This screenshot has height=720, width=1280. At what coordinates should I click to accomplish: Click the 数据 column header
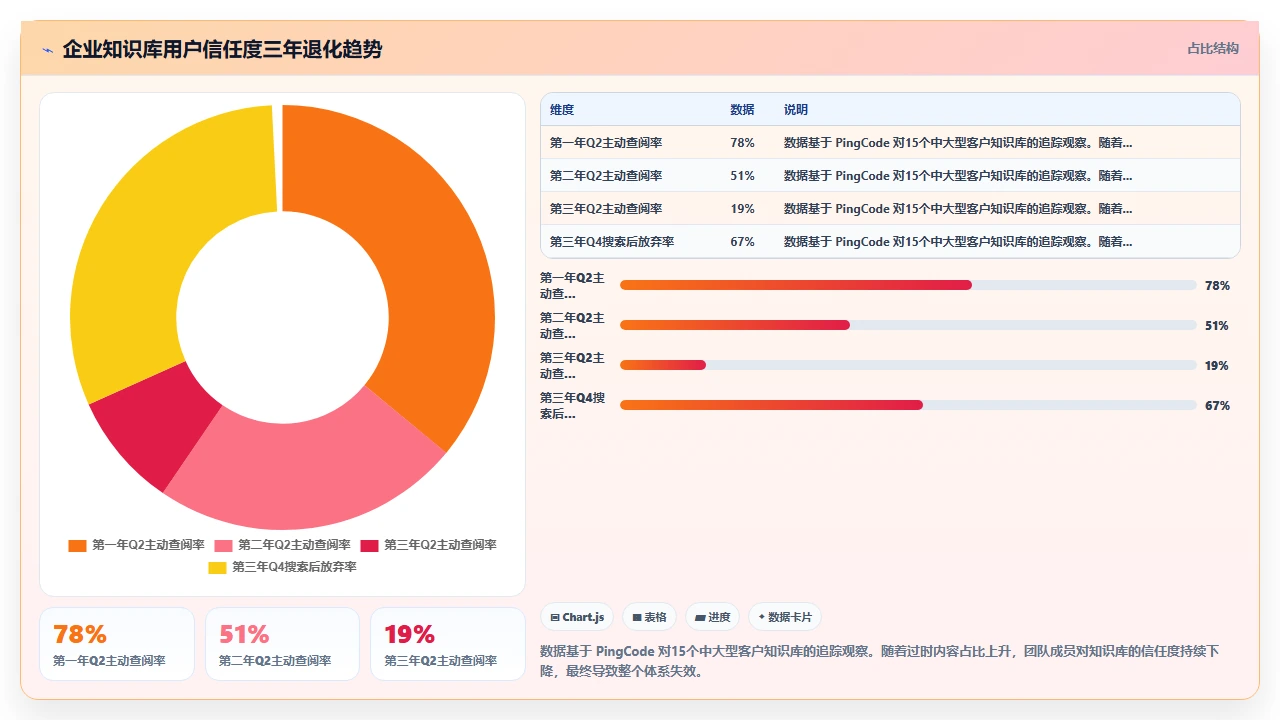pyautogui.click(x=742, y=110)
